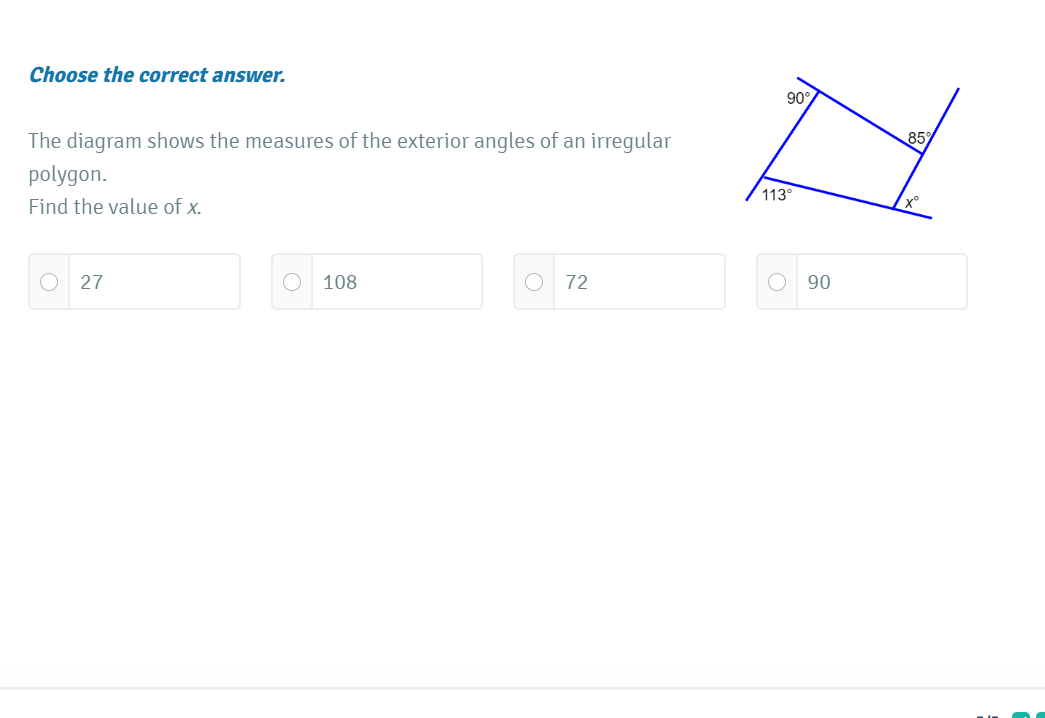Click the 113° angle label in the diagram

776,195
